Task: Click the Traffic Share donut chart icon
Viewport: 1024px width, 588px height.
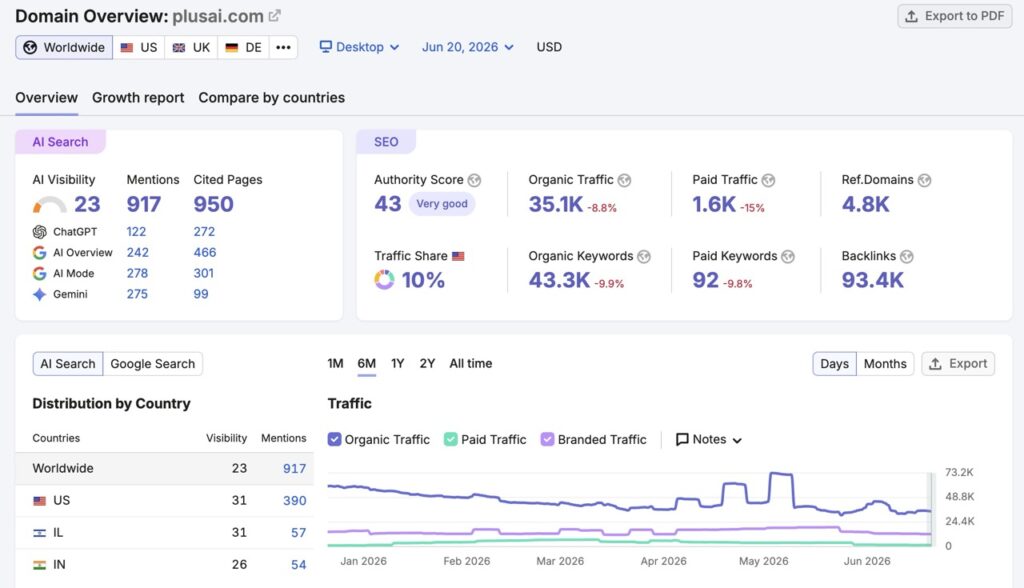Action: (384, 280)
